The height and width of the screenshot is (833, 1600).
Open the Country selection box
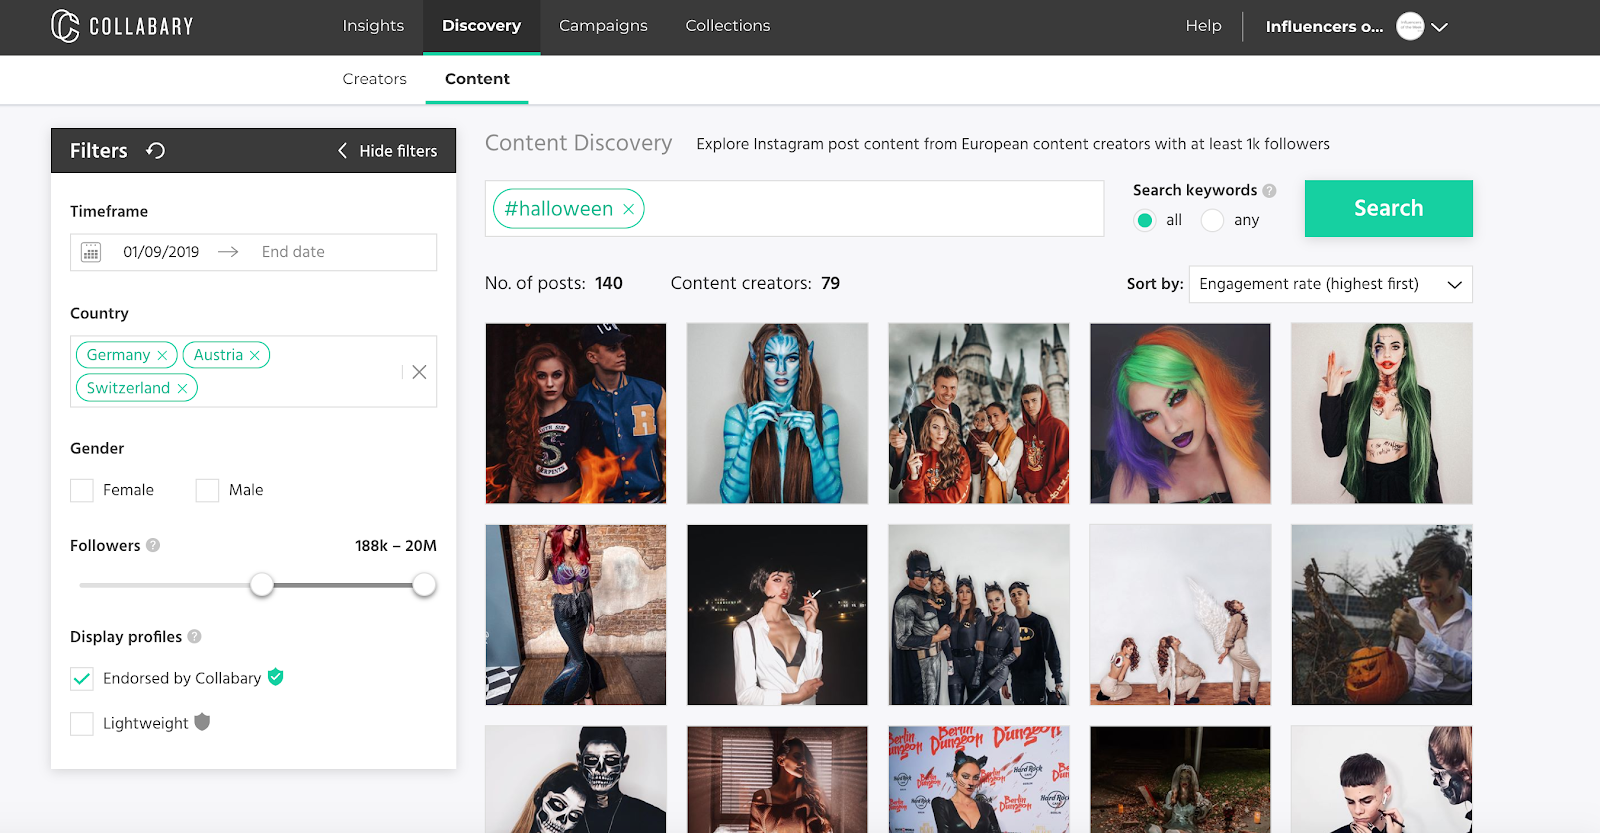coord(253,371)
